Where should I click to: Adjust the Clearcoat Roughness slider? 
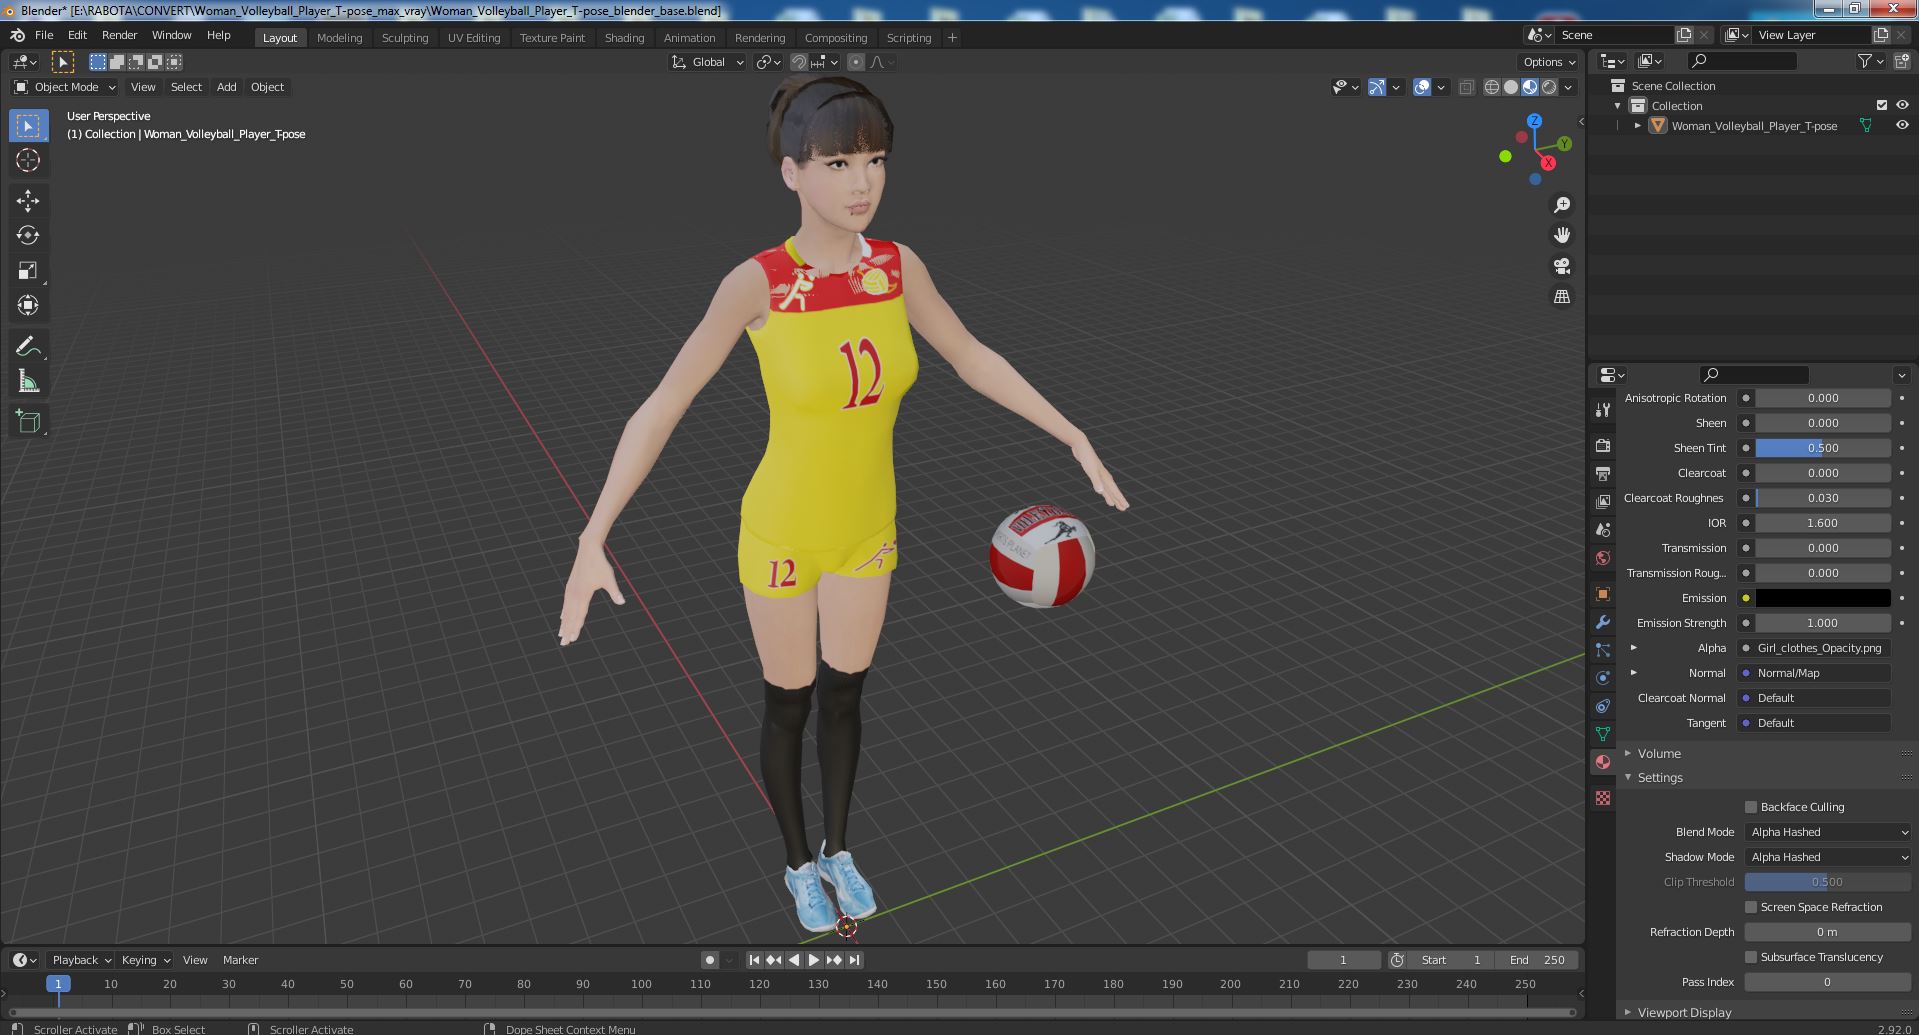[1823, 498]
